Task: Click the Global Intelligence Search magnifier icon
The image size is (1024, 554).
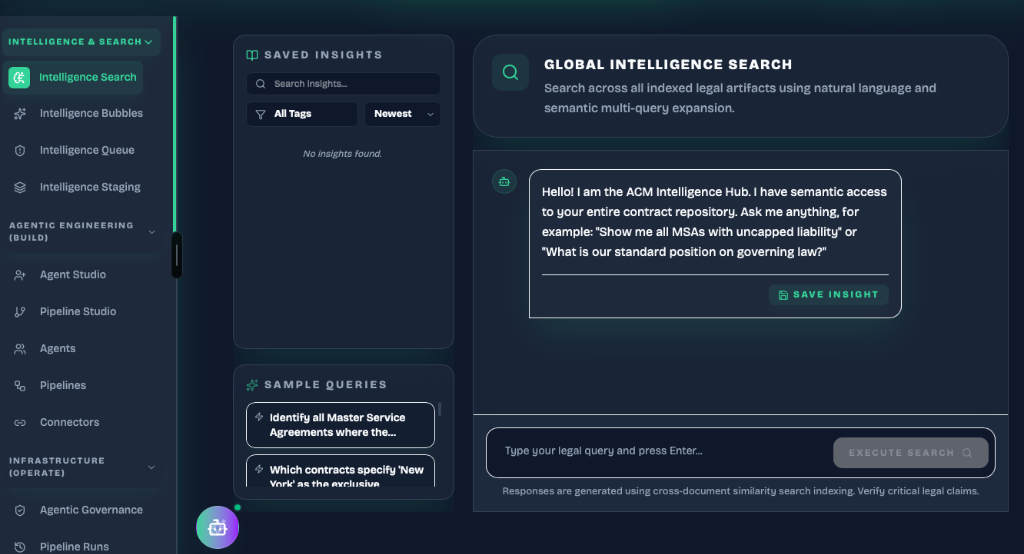Action: (x=511, y=72)
